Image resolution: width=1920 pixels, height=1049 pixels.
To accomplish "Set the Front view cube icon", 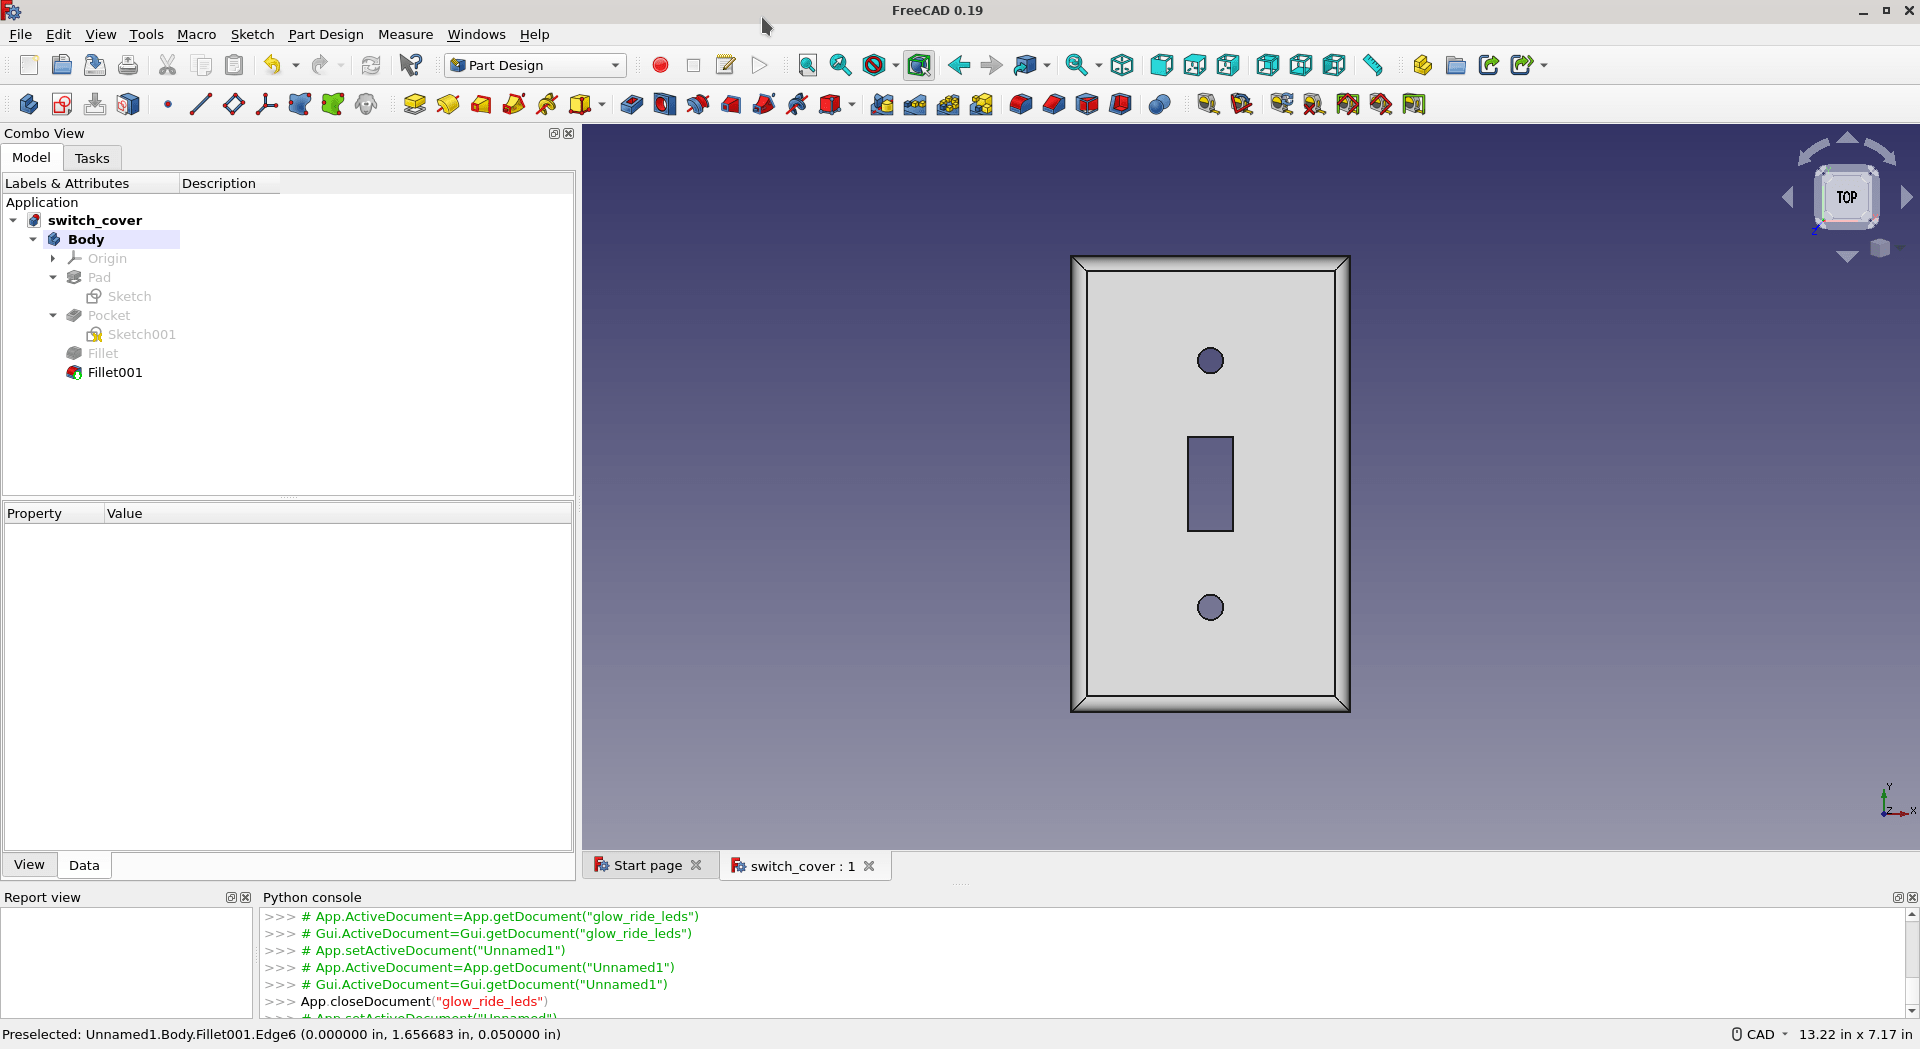I will [1161, 65].
